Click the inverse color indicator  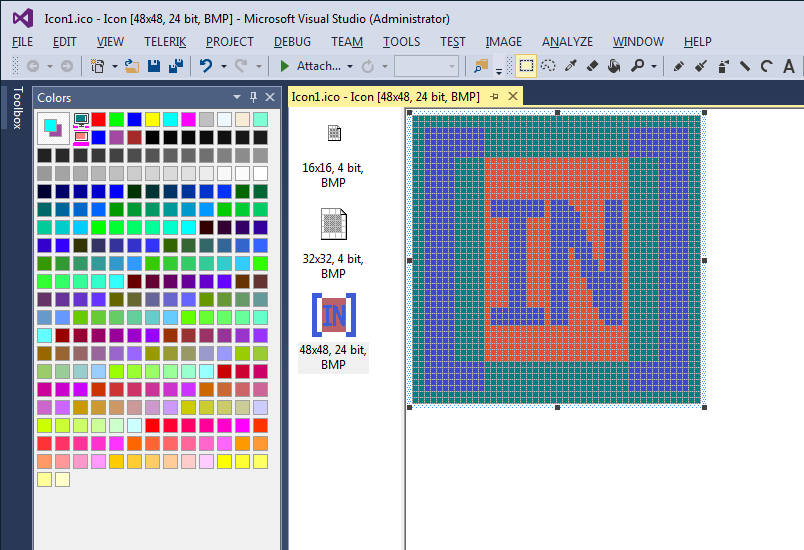[x=81, y=137]
